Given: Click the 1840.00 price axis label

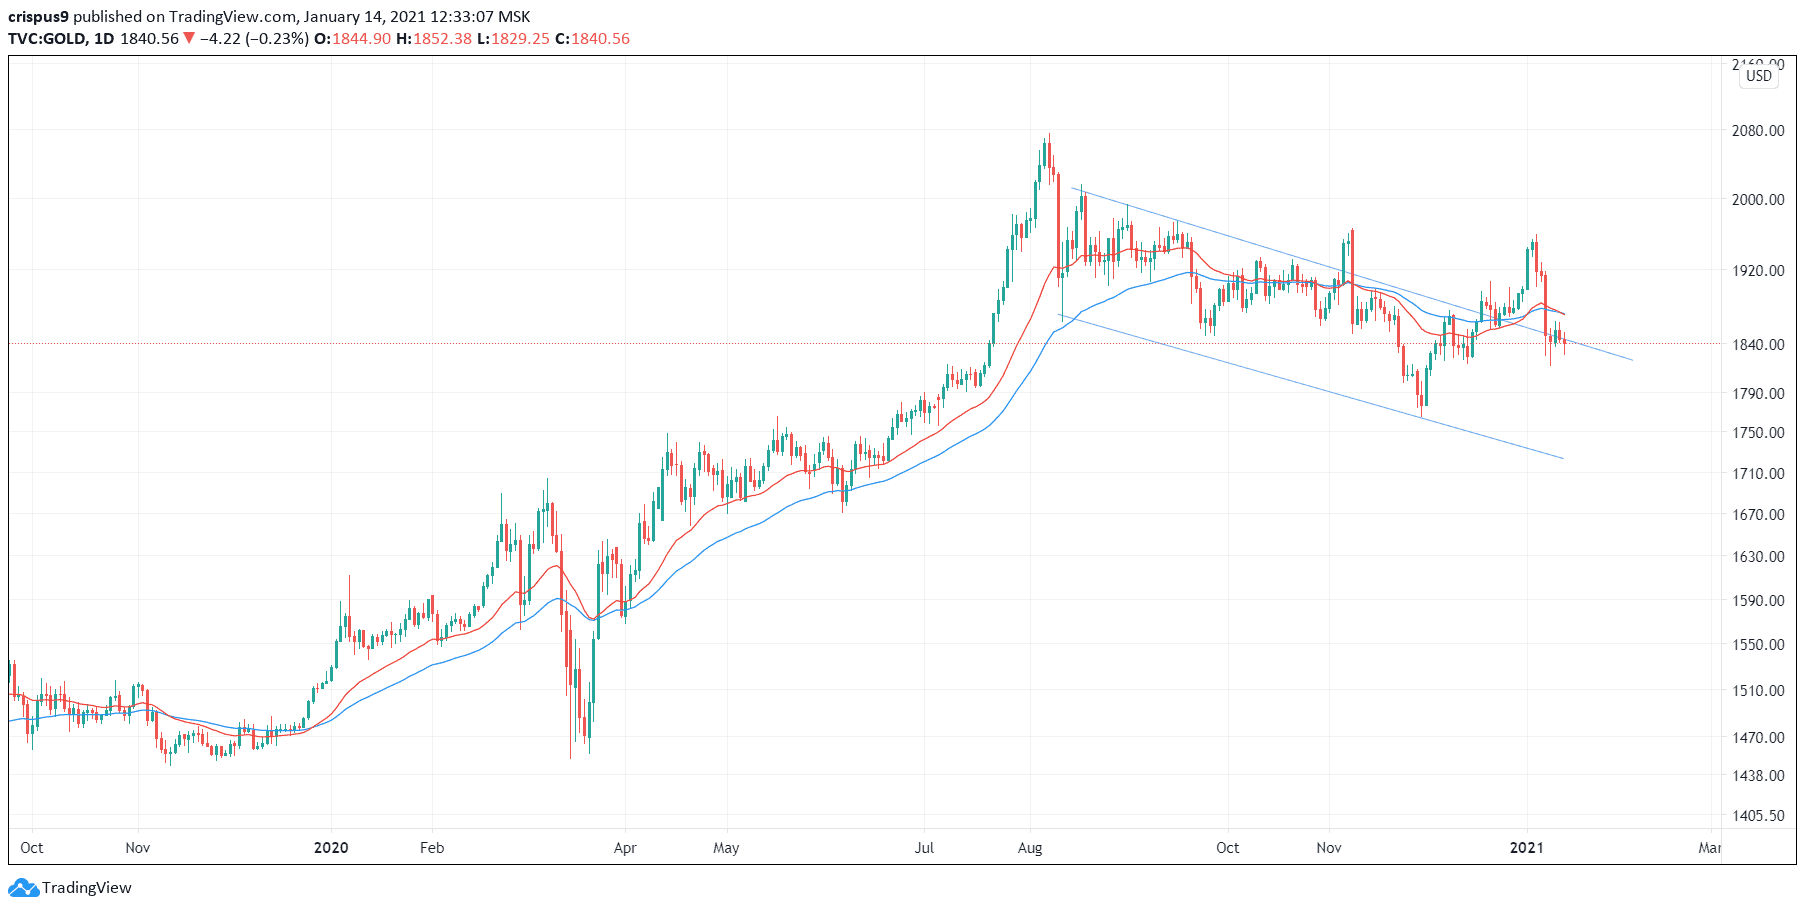Looking at the screenshot, I should pyautogui.click(x=1758, y=345).
